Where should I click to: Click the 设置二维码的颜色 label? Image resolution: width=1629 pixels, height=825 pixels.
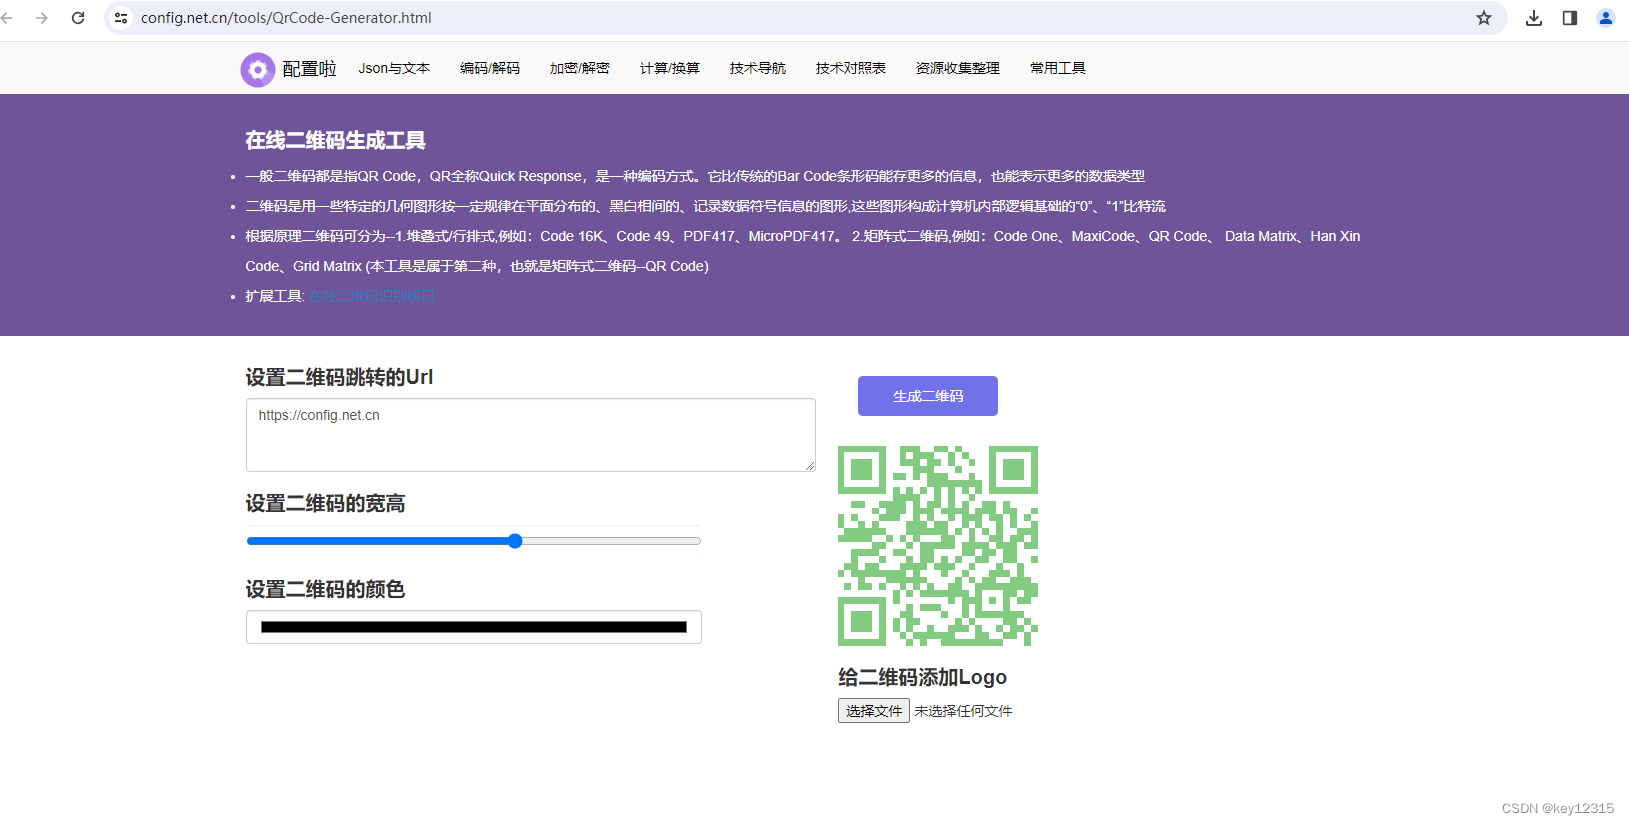click(x=326, y=589)
